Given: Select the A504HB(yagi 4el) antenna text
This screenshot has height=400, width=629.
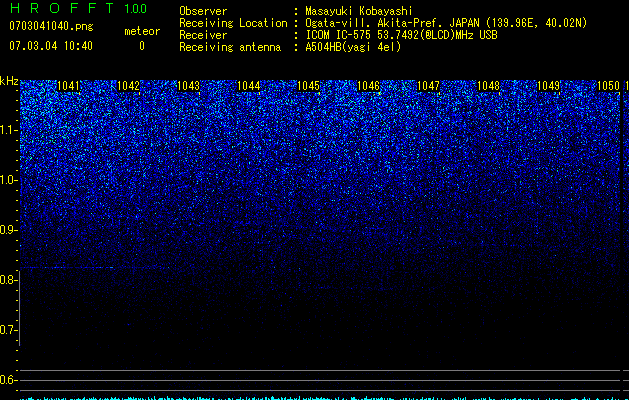Looking at the screenshot, I should click(353, 47).
